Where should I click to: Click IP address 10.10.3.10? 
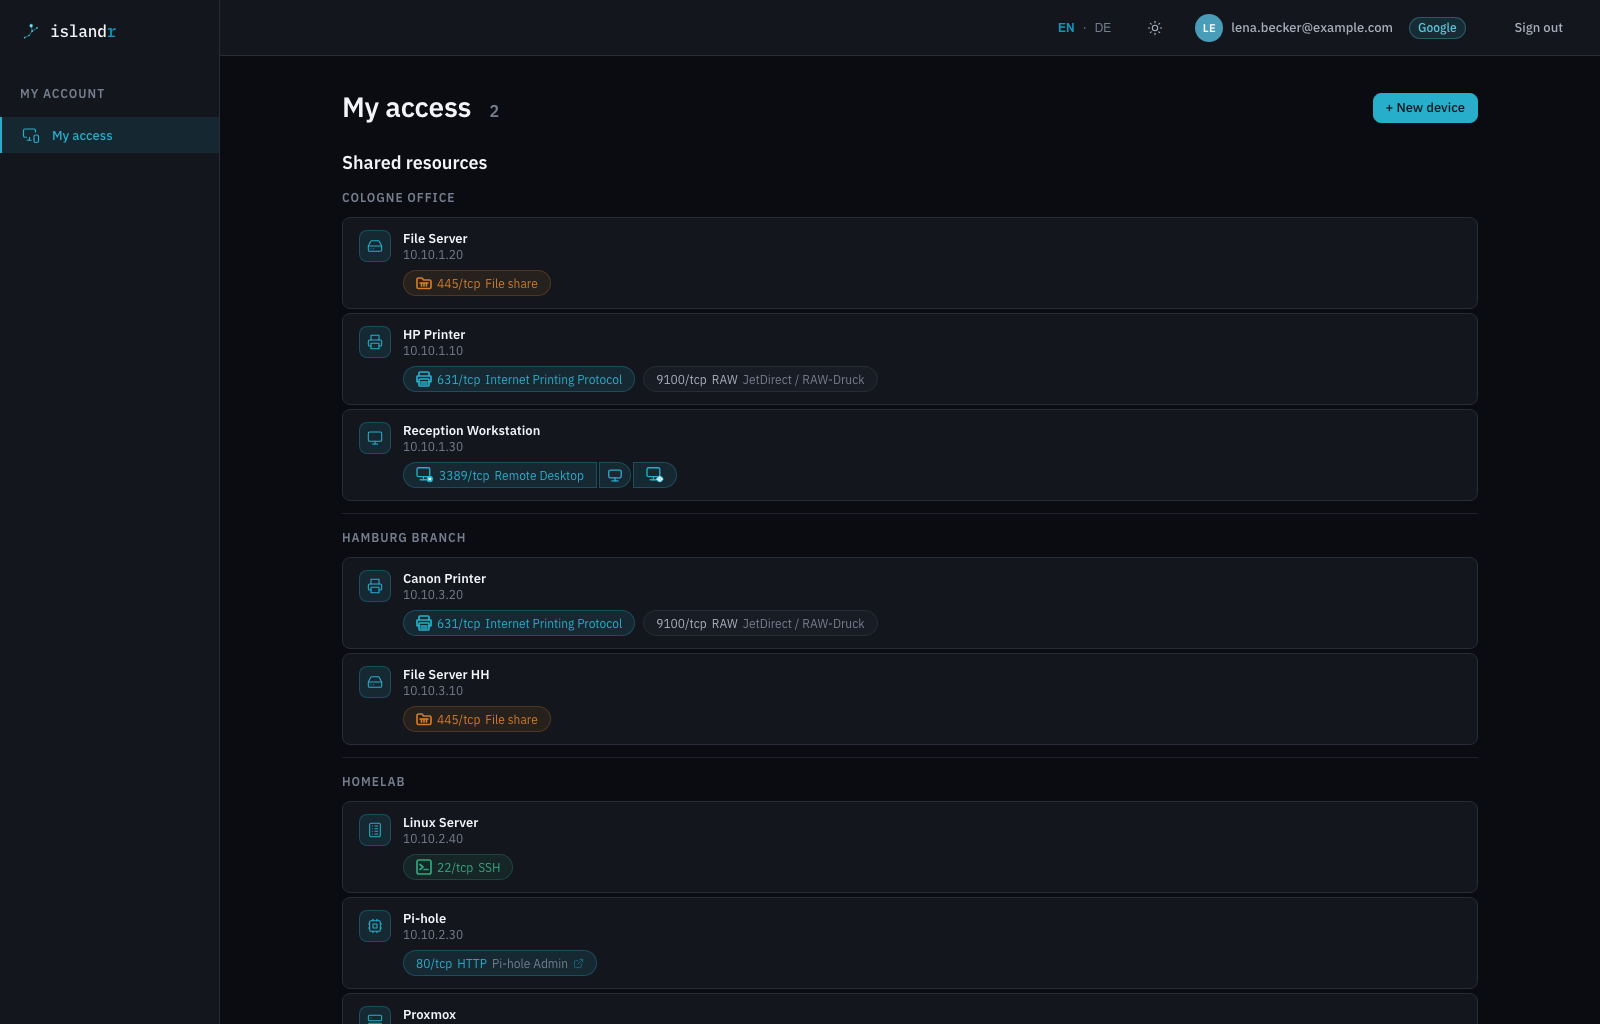coord(433,691)
